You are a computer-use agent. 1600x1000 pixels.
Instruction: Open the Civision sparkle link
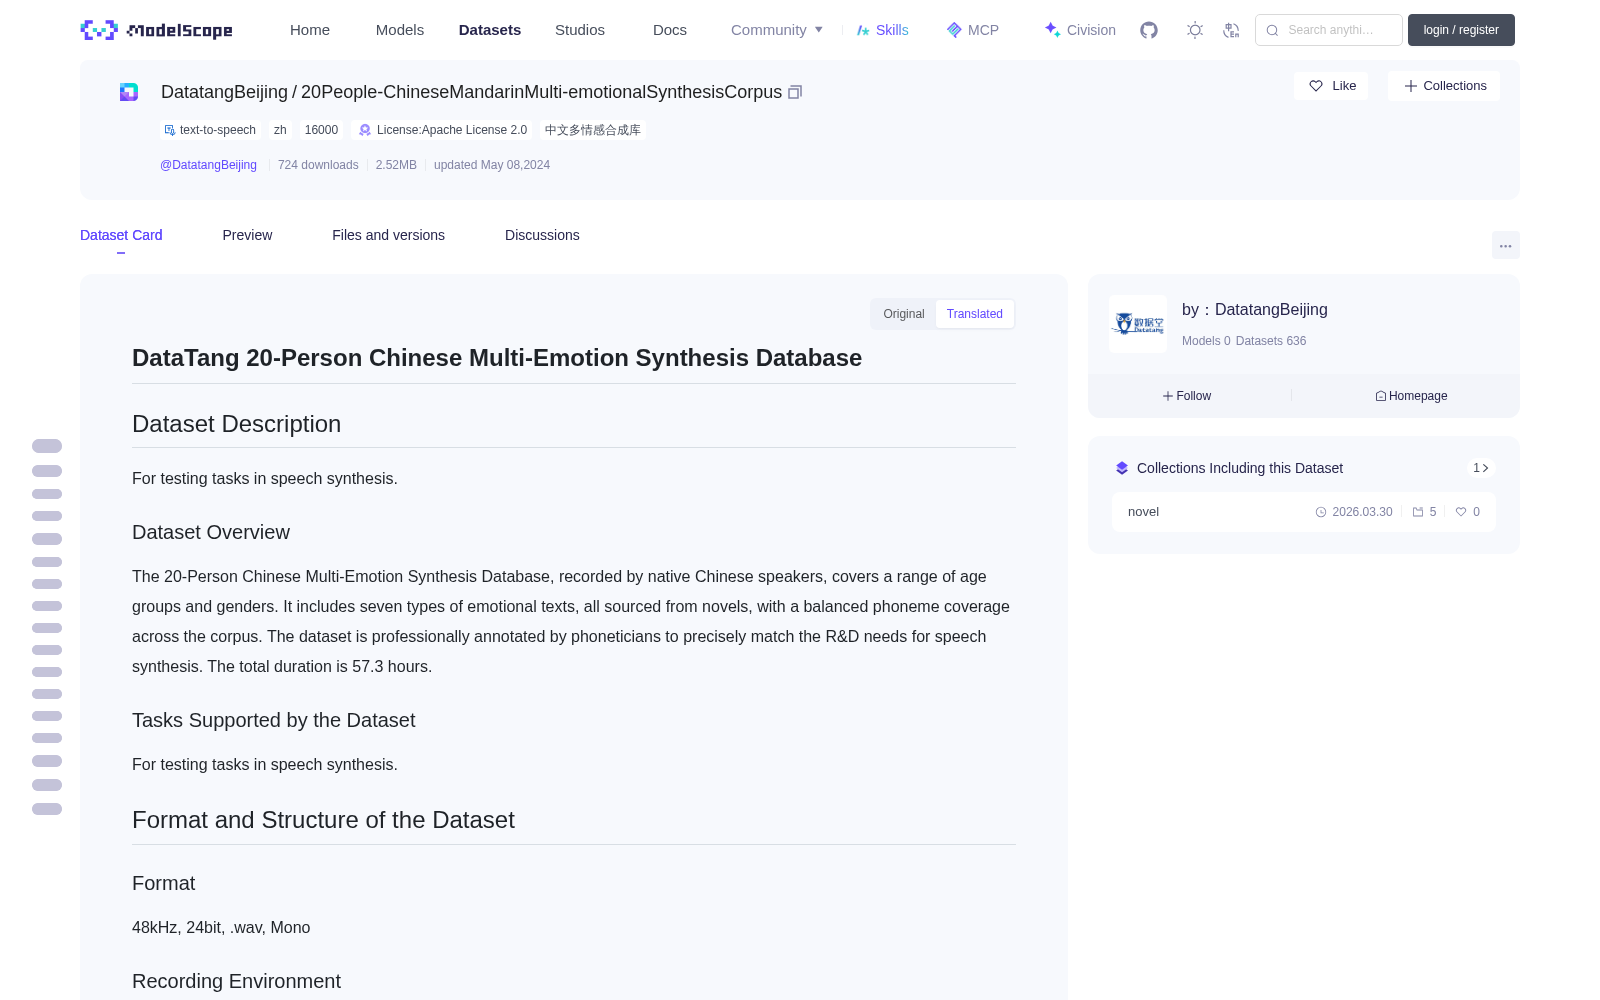click(1080, 30)
